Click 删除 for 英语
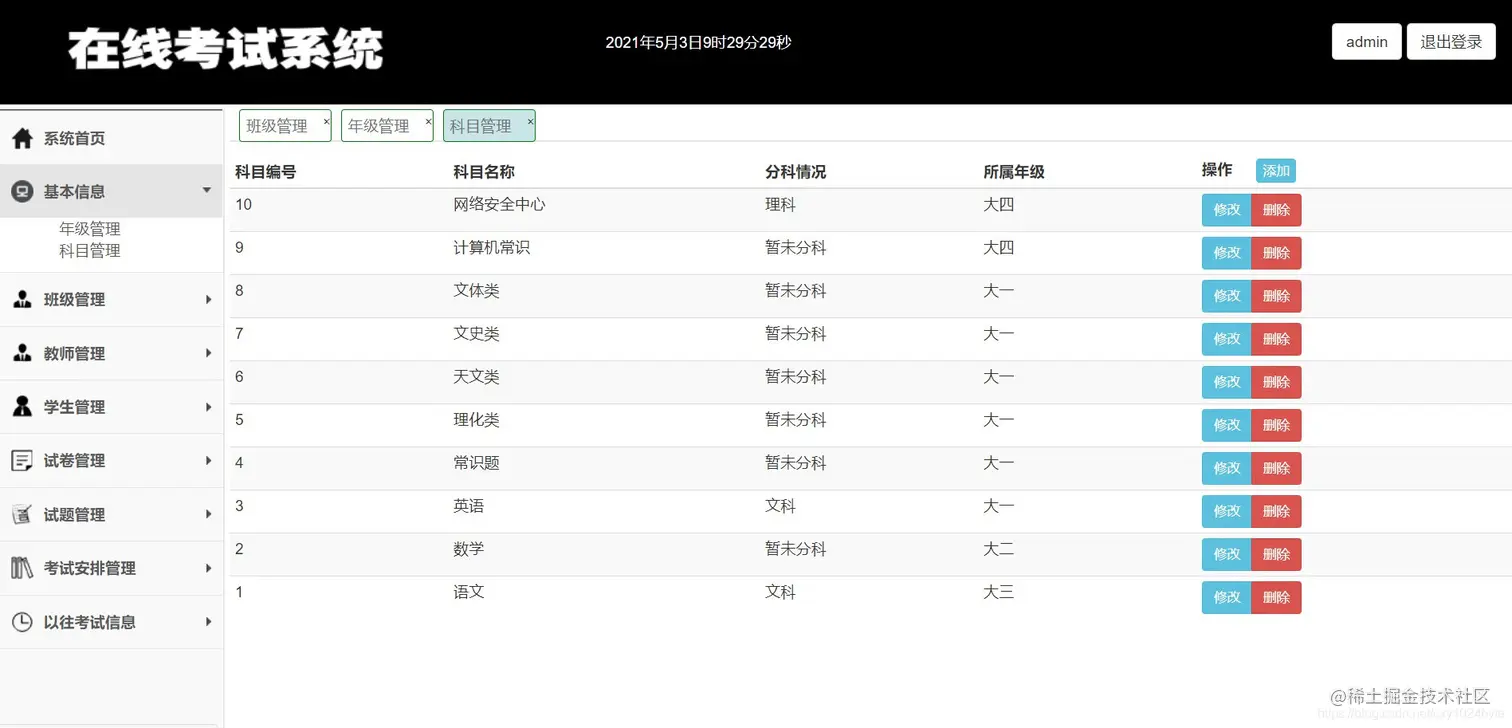 coord(1276,511)
